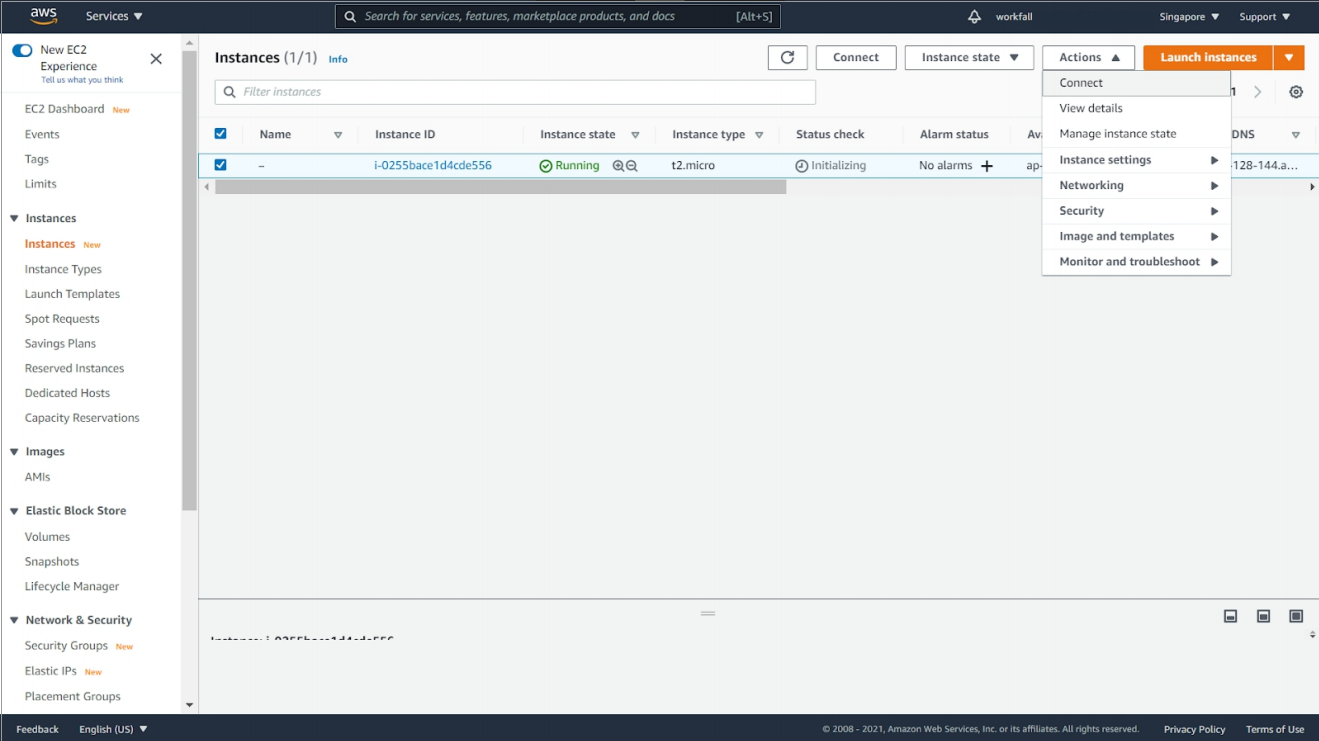Click the Connect button in the toolbar

tap(856, 58)
